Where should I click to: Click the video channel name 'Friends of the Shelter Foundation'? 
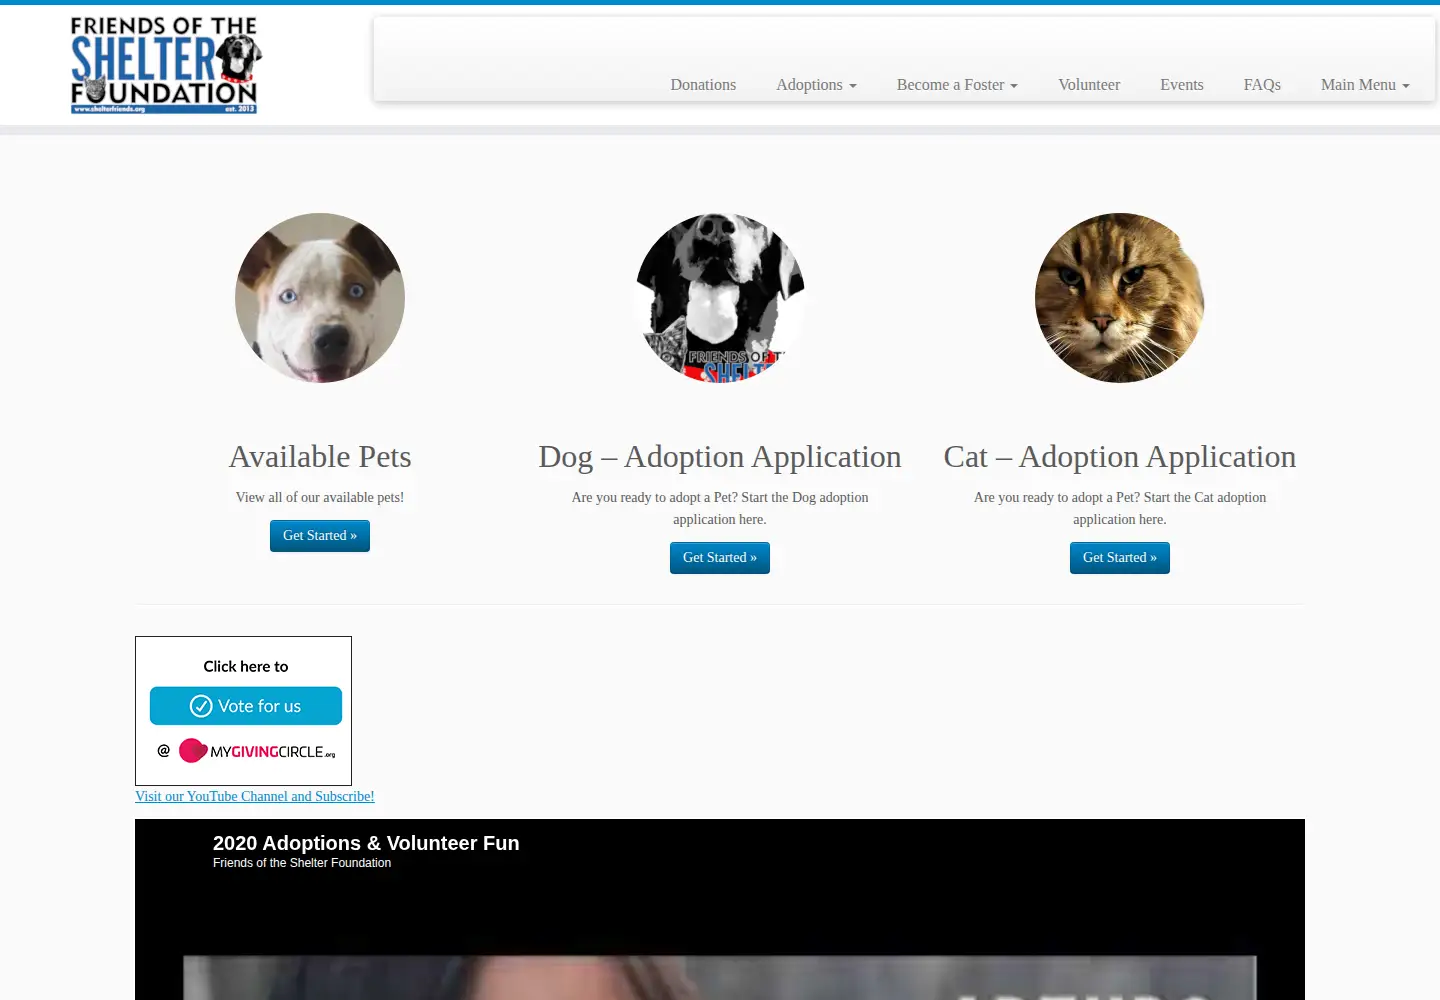tap(302, 863)
